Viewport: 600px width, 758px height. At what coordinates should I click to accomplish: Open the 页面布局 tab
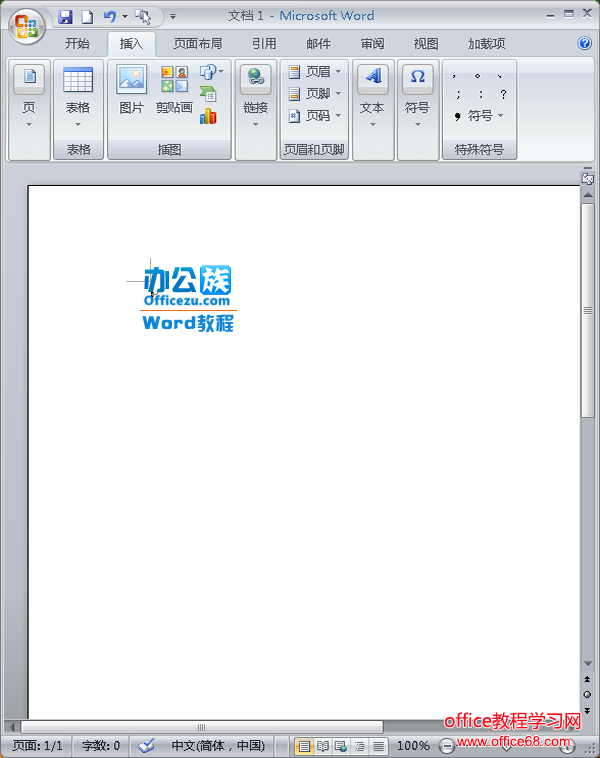tap(198, 44)
